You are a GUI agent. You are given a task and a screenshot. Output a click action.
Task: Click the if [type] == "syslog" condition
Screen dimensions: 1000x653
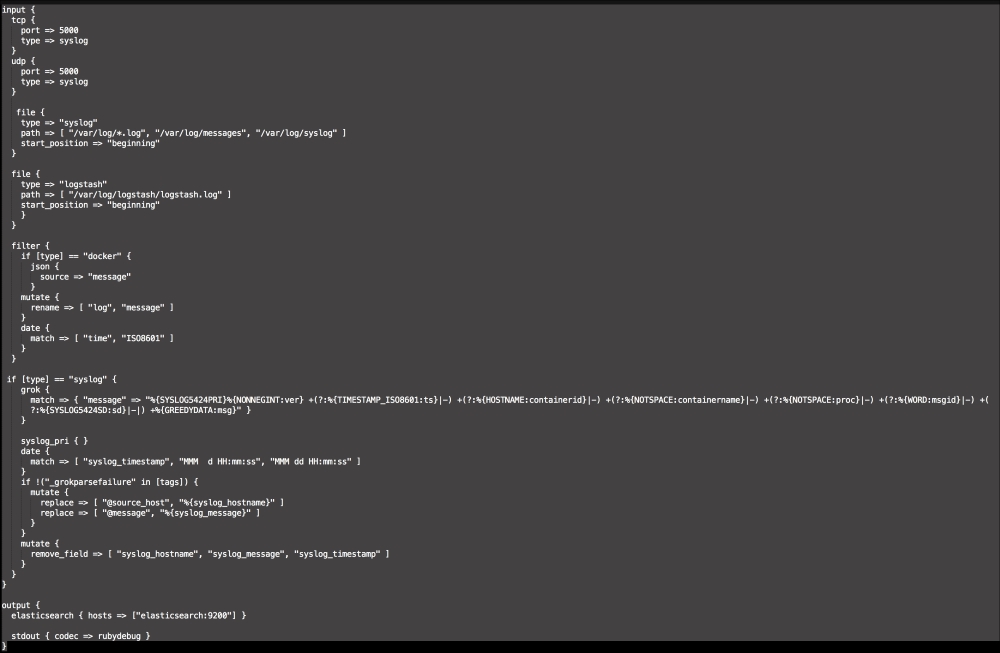pyautogui.click(x=63, y=380)
